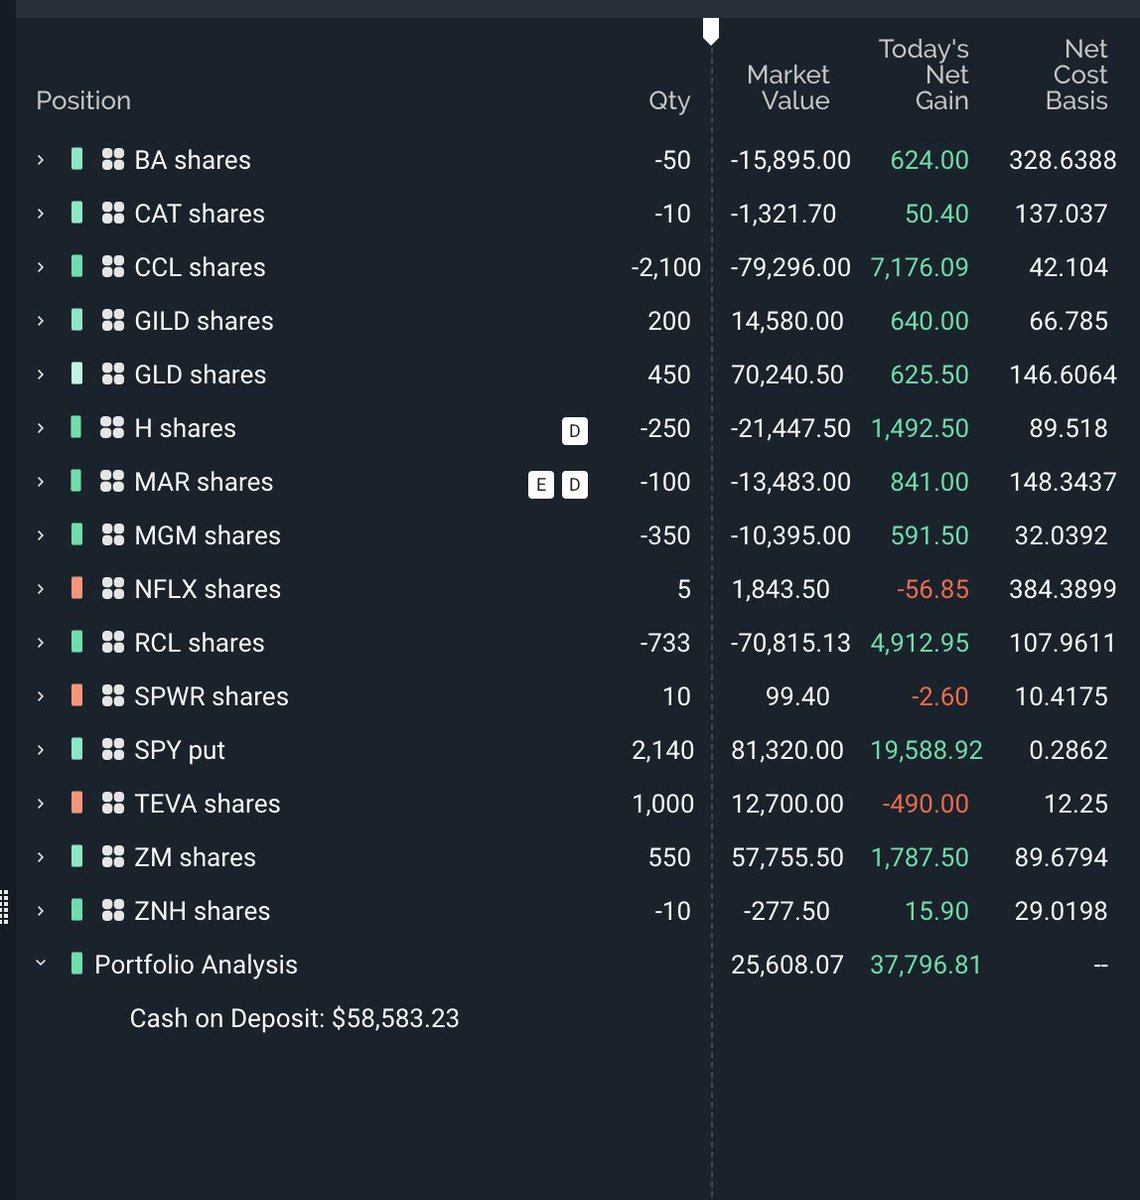This screenshot has width=1140, height=1200.
Task: Click the grid icon beside MGM shares
Action: click(x=113, y=535)
